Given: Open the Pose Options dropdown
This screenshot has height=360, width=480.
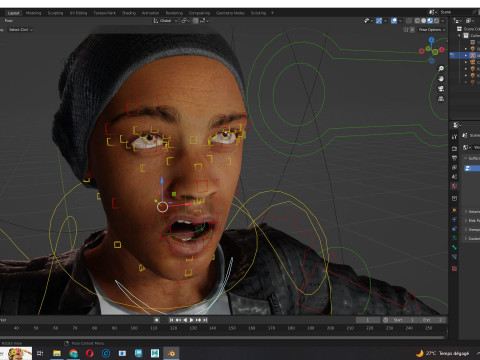Looking at the screenshot, I should pyautogui.click(x=432, y=30).
